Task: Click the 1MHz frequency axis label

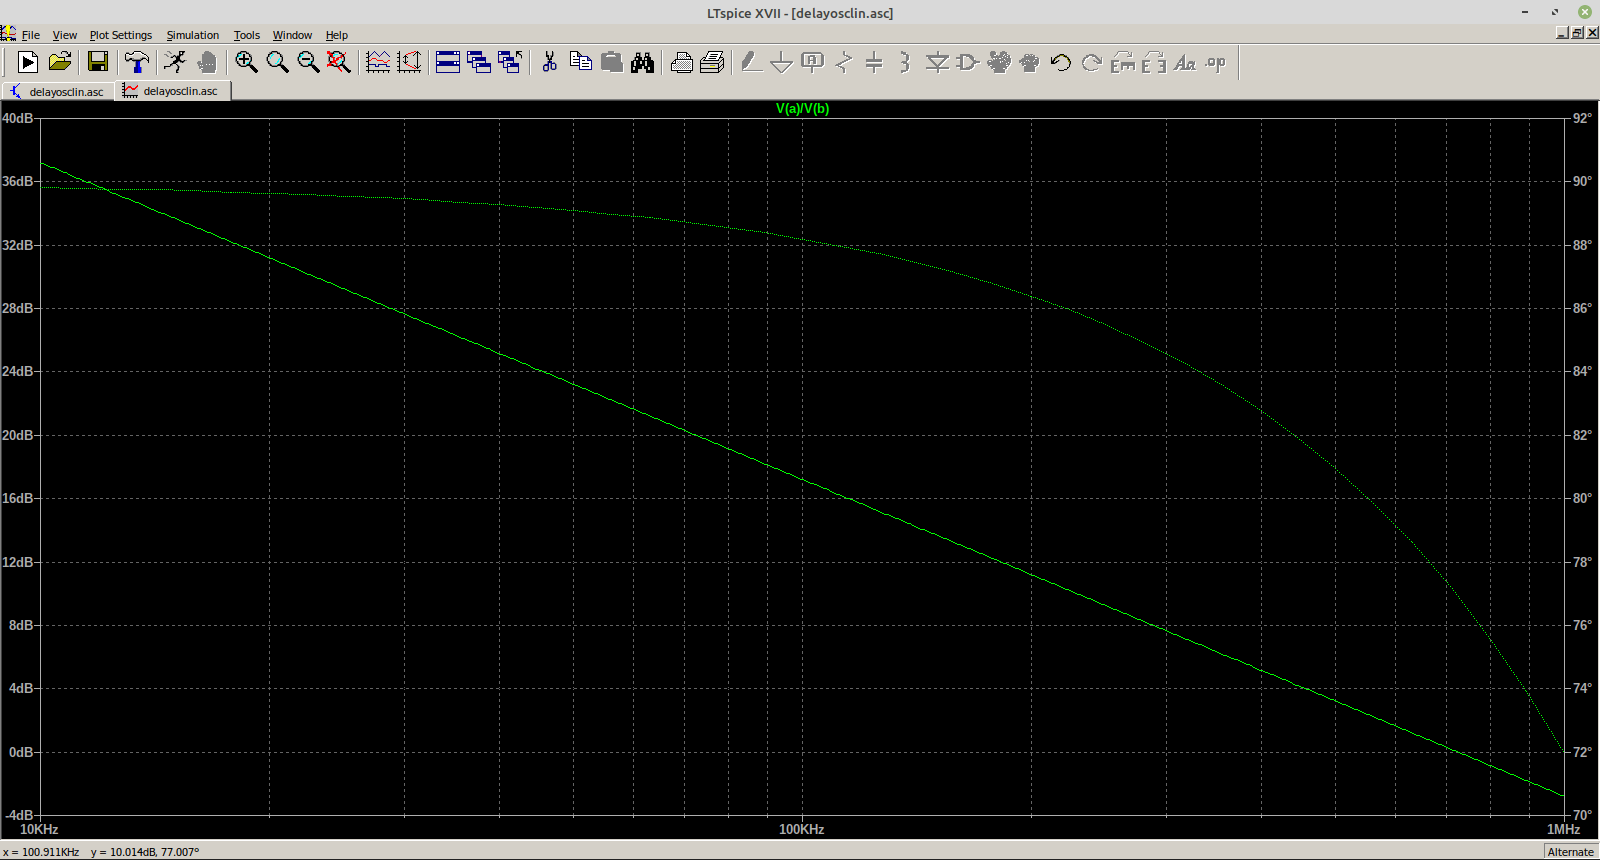Action: click(1564, 829)
